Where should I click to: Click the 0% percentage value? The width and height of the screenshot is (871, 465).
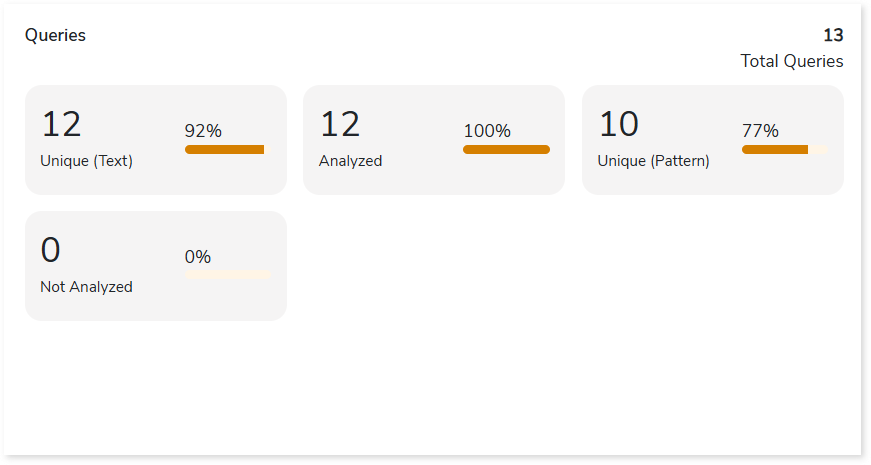coord(198,257)
